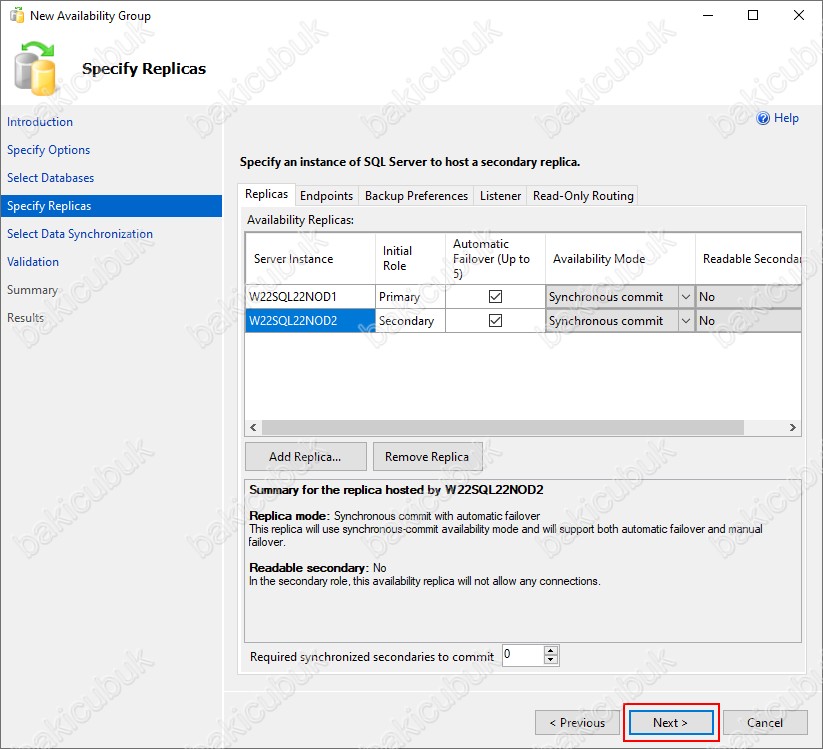Go to Select Data Synchronization page
The image size is (823, 749).
80,234
